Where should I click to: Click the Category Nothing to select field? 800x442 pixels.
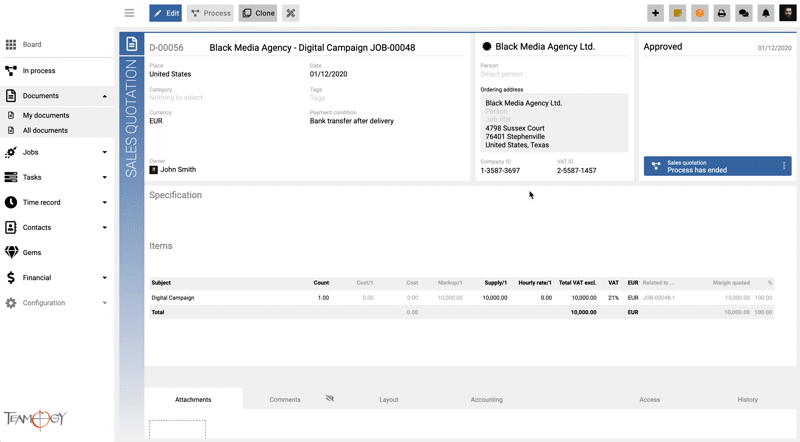pos(176,97)
